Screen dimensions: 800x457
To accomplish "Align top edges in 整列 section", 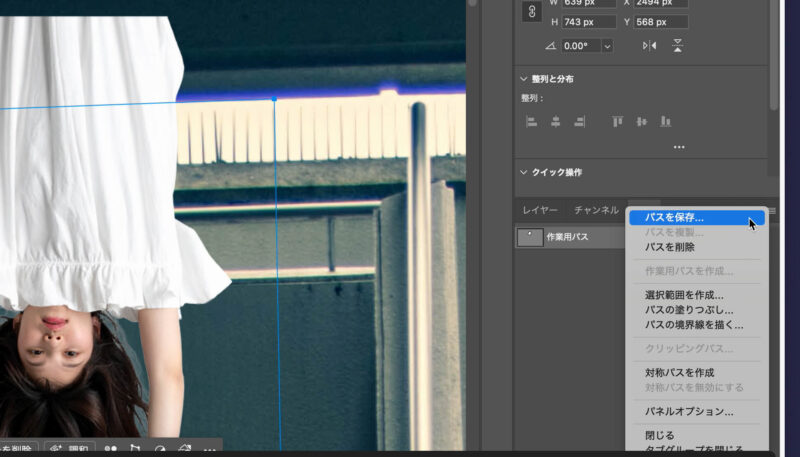I will [618, 121].
